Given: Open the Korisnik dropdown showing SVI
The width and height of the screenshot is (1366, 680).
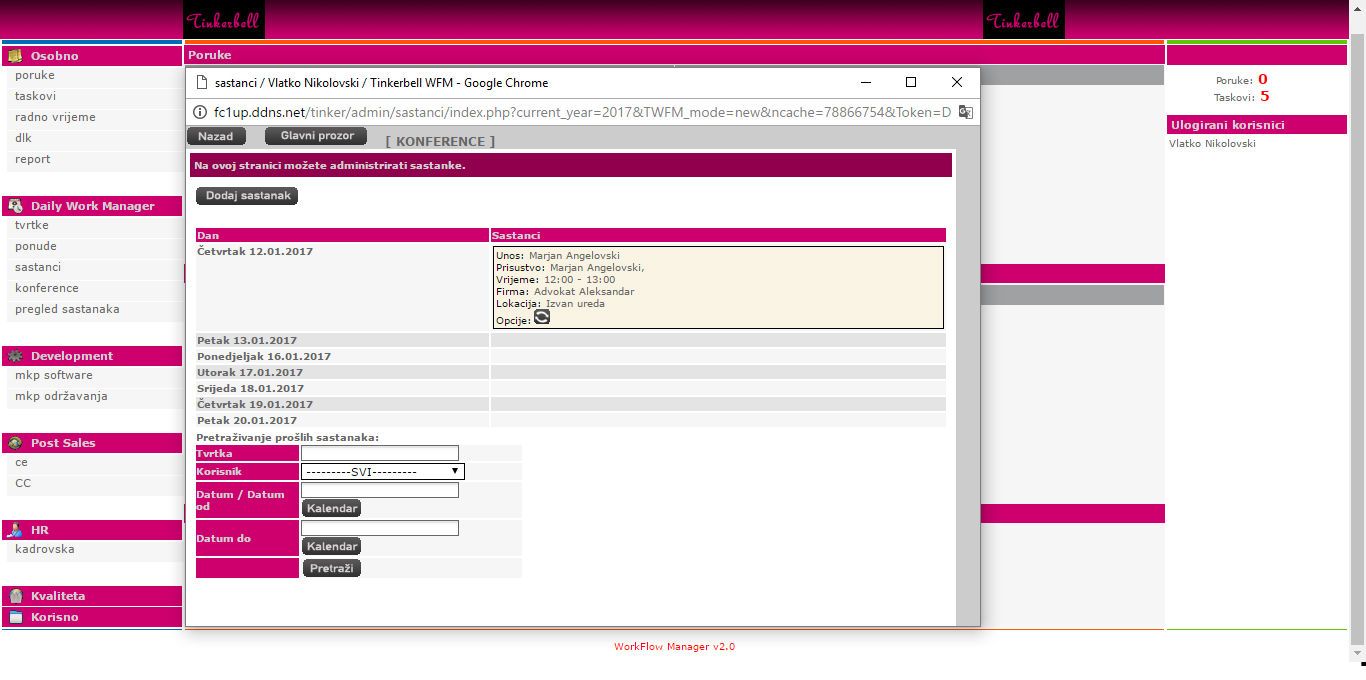Looking at the screenshot, I should [382, 471].
